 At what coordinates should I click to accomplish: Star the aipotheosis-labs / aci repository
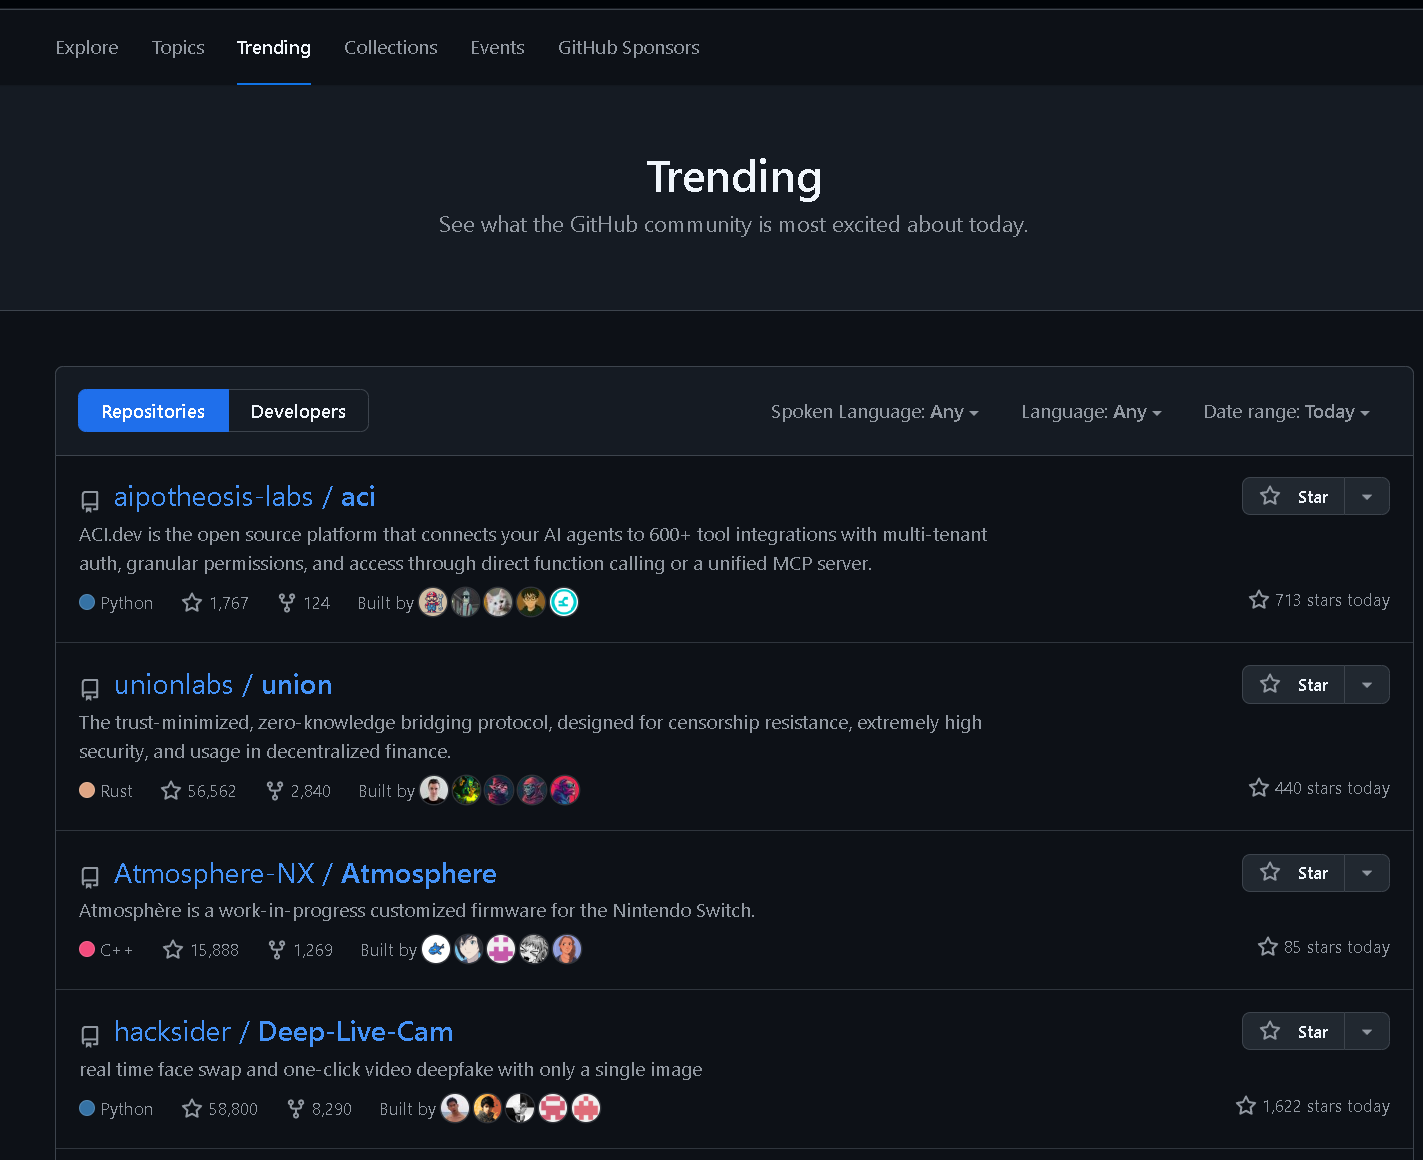tap(1294, 496)
